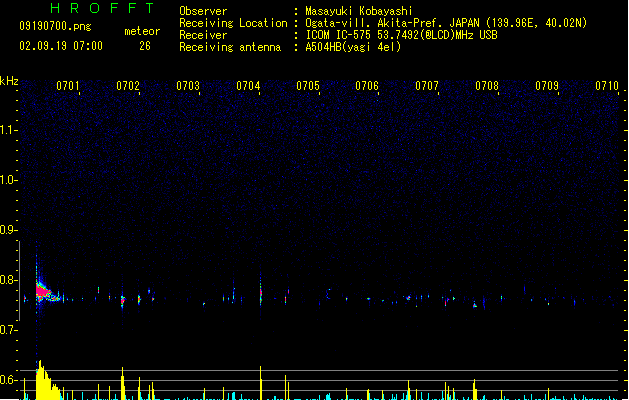Click the 1.1 kHz axis label
The image size is (629, 400).
(x=8, y=130)
